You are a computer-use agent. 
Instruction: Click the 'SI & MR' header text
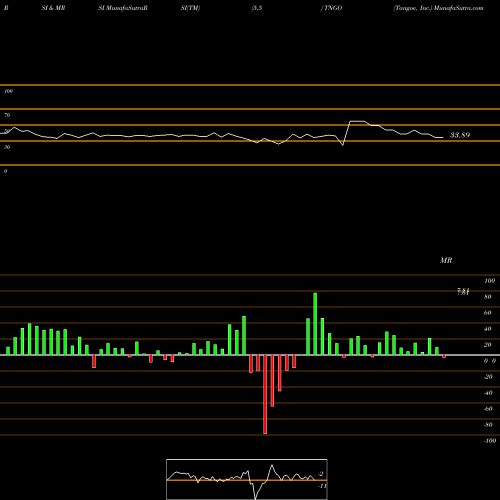53,8
